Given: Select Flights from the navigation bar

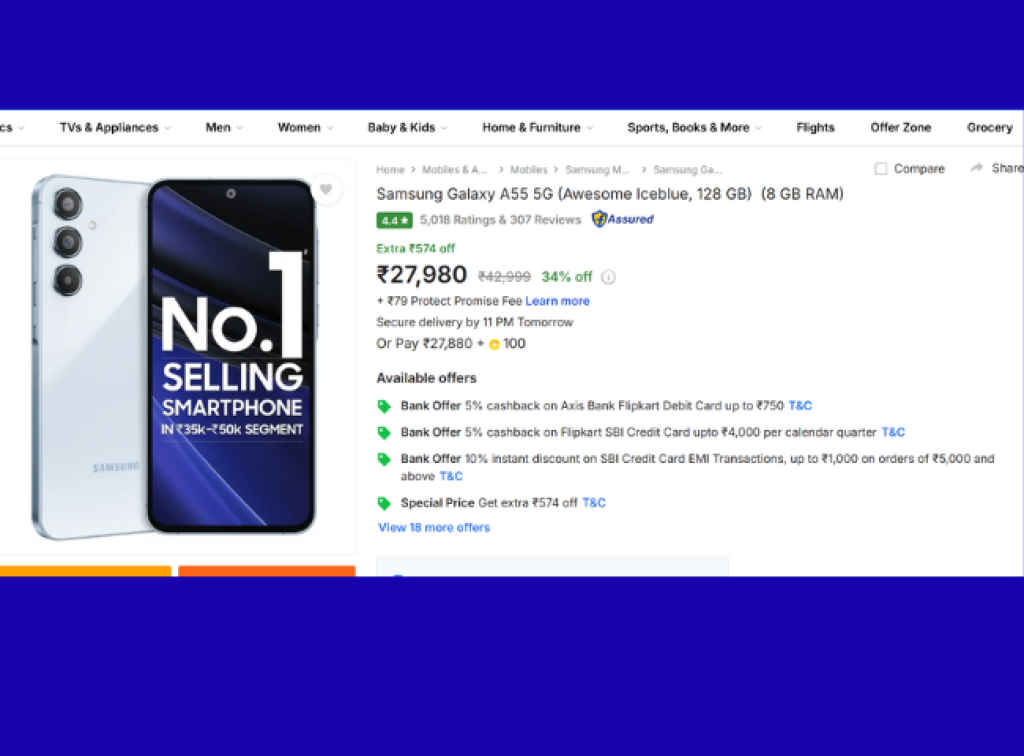Looking at the screenshot, I should (x=815, y=127).
